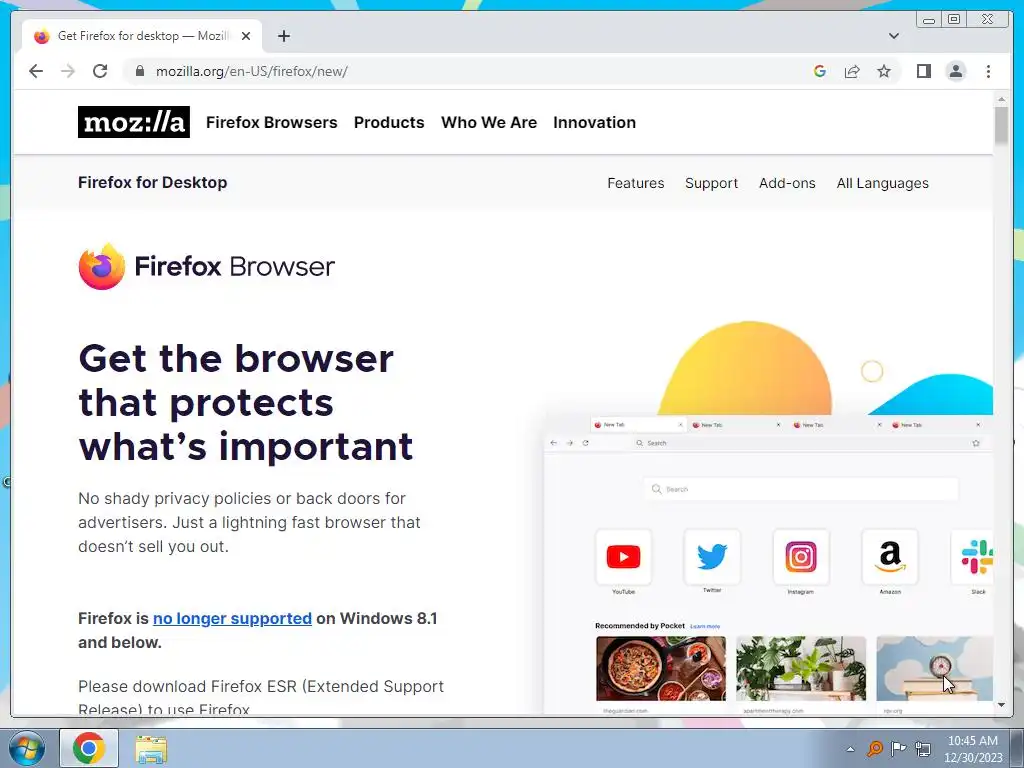Screen dimensions: 1024x768
Task: Click the page scrollbar up arrow
Action: point(1001,99)
